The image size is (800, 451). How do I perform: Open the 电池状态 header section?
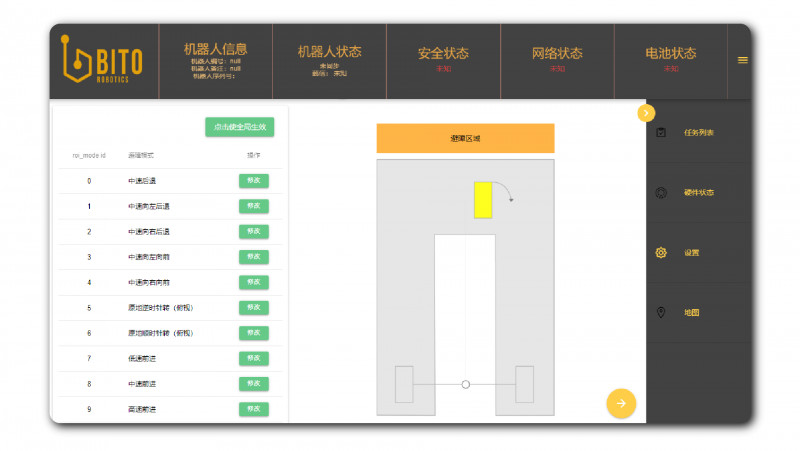coord(670,60)
